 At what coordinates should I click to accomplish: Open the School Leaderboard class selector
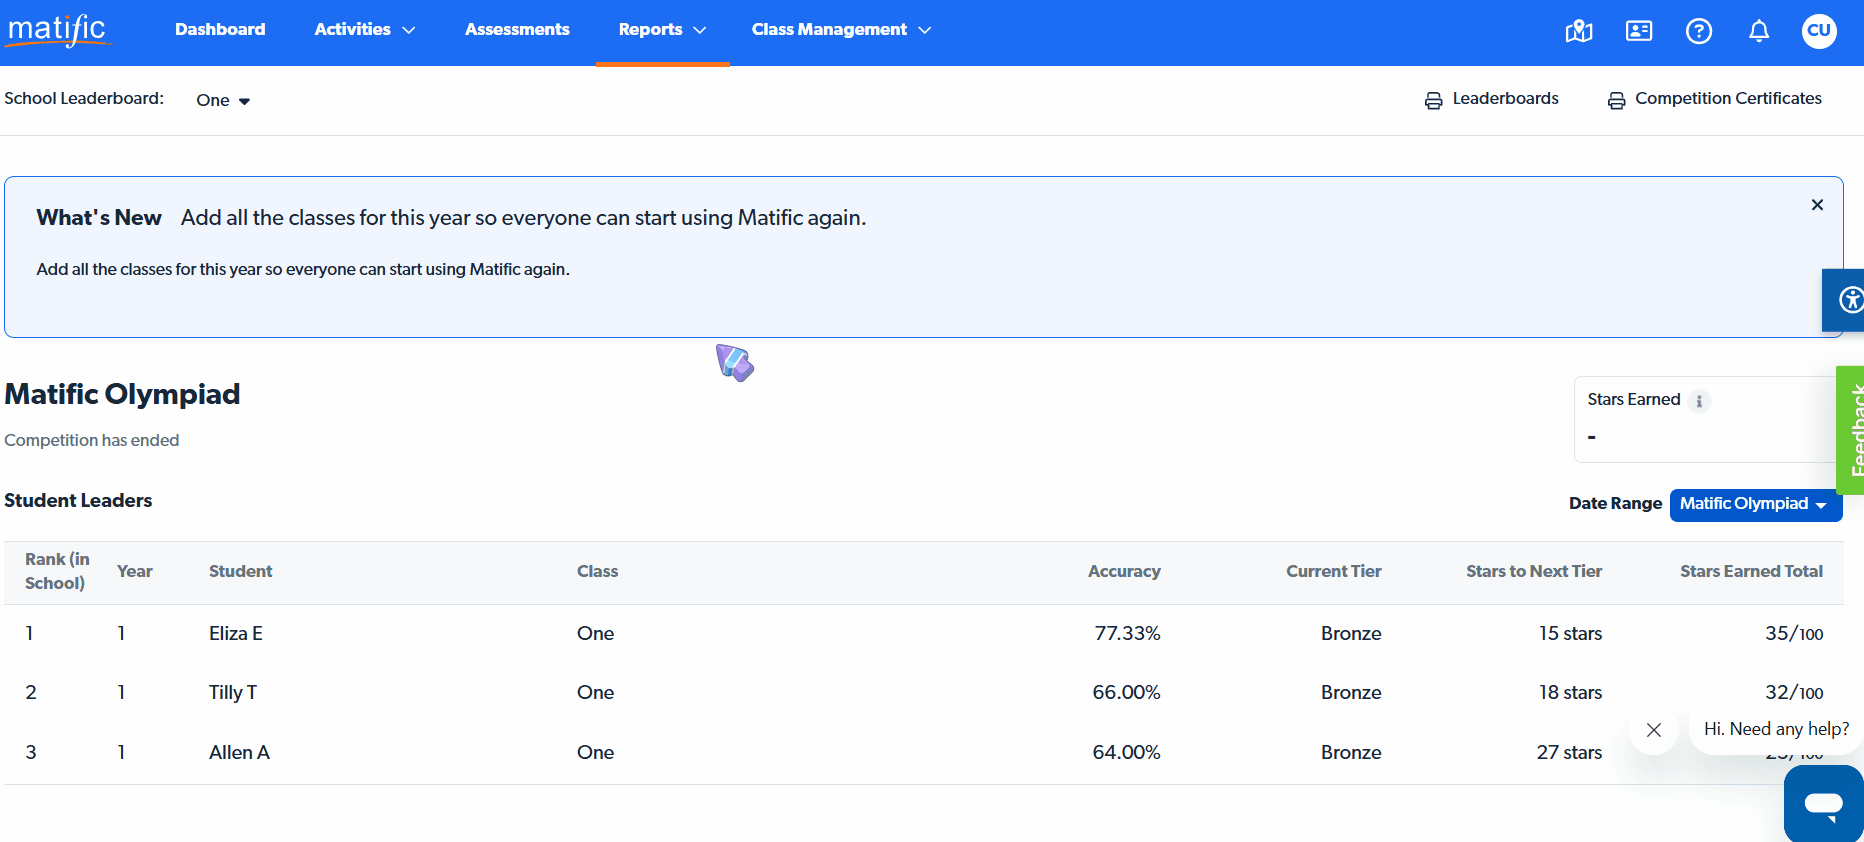[x=223, y=100]
